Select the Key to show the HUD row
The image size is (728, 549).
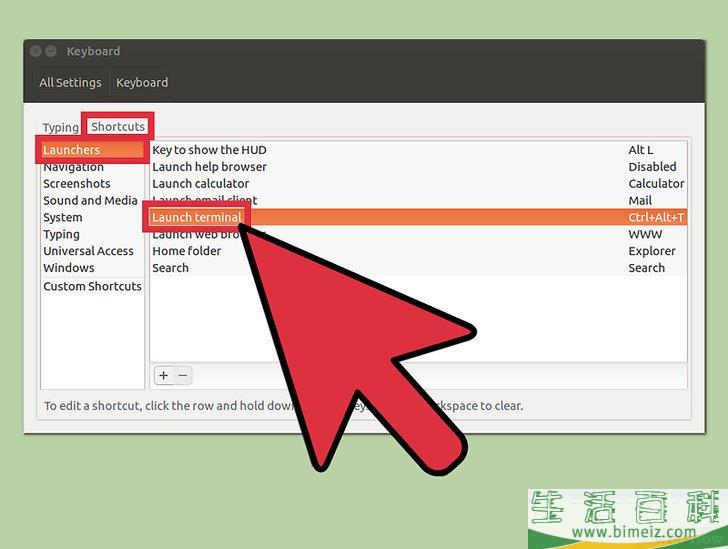(x=209, y=150)
